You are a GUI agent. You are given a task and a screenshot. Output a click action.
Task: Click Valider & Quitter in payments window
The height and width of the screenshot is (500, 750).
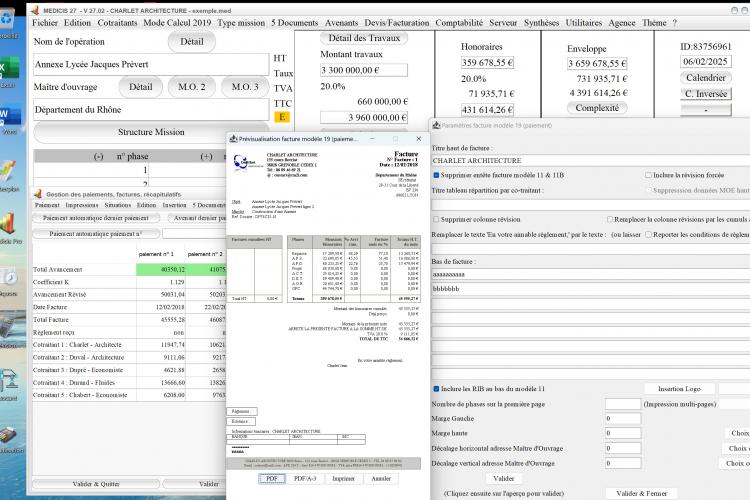coord(96,484)
